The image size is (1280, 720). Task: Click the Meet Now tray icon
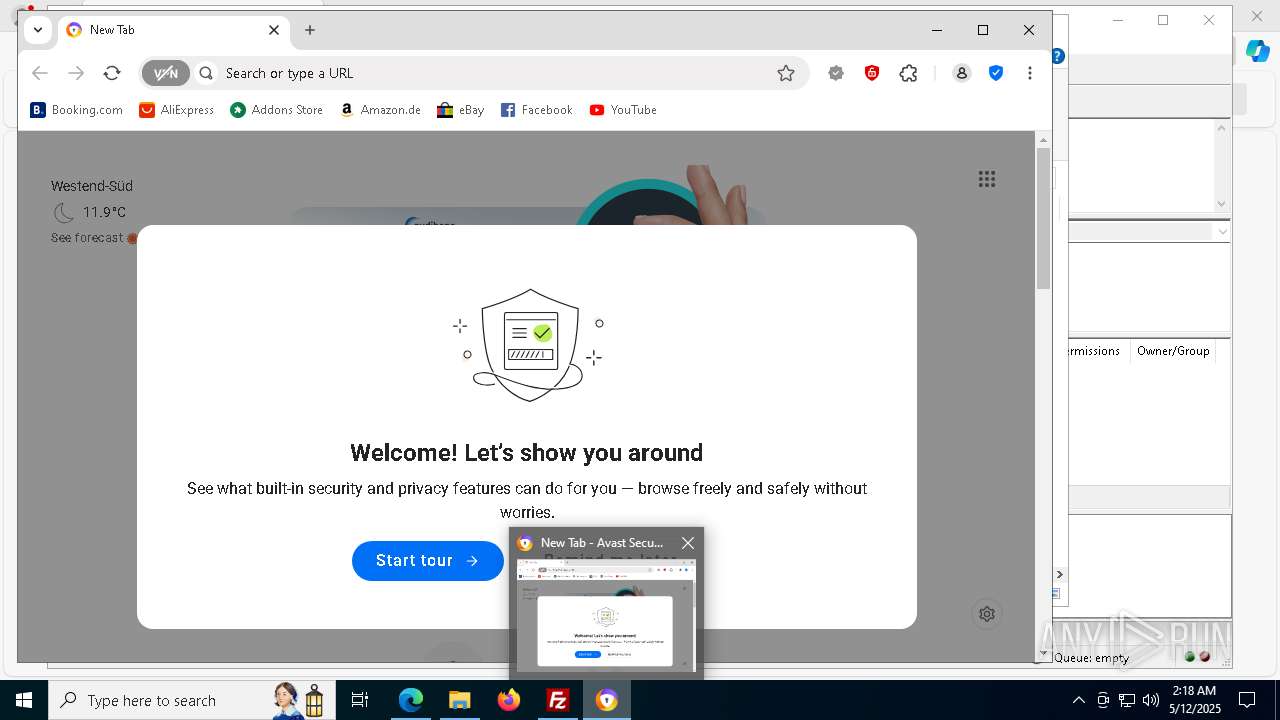(1103, 700)
